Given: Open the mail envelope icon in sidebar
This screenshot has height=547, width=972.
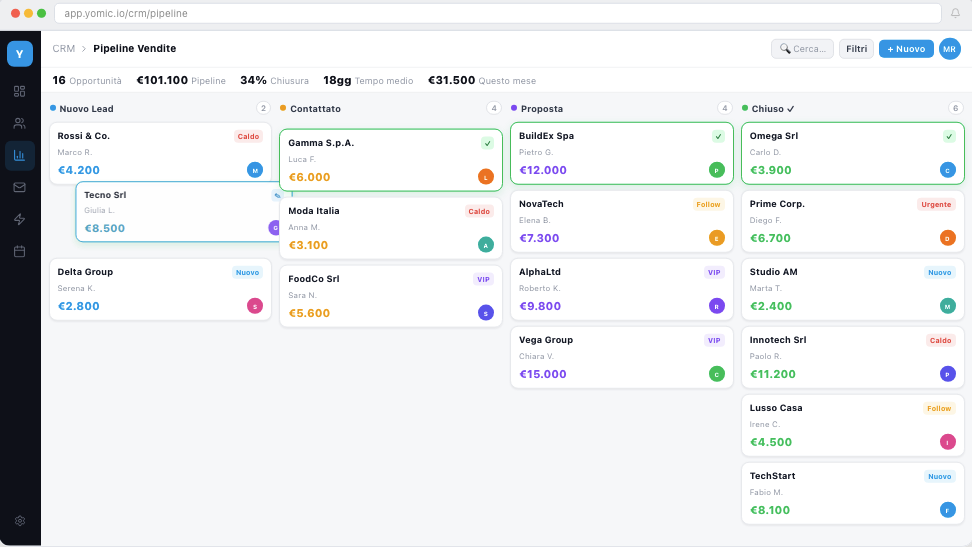Looking at the screenshot, I should coord(20,187).
